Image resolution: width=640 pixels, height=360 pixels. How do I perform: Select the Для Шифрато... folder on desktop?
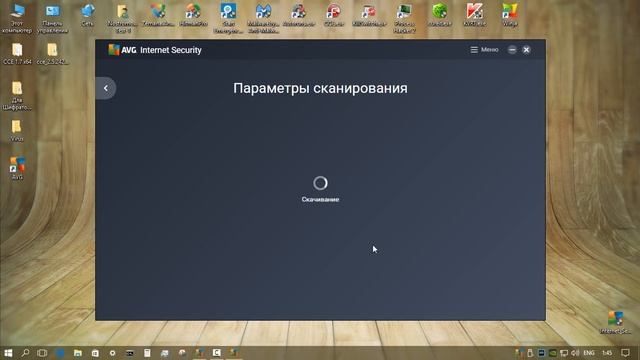(x=17, y=96)
